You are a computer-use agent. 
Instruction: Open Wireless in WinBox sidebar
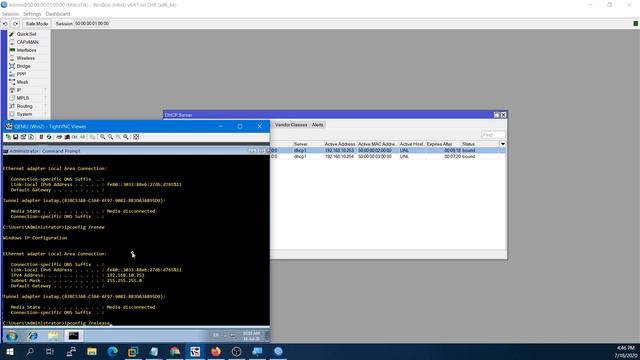coord(26,58)
